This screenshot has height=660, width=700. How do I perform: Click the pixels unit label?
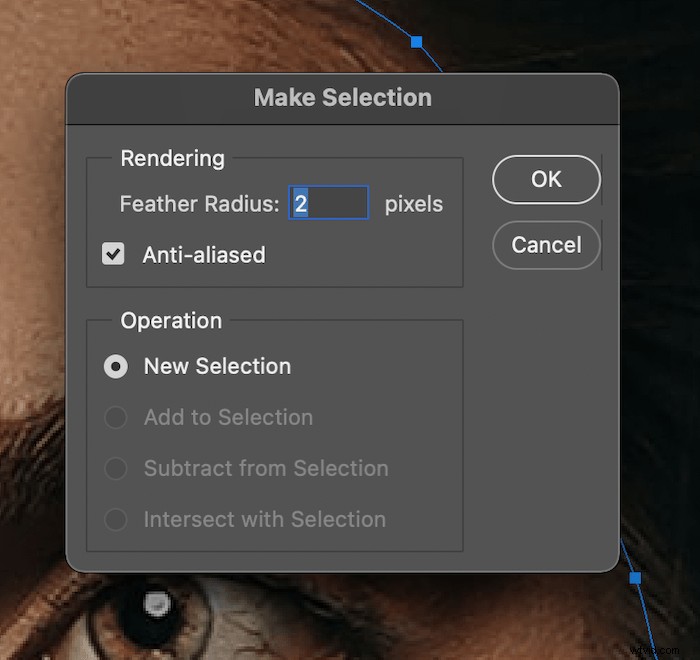tap(414, 205)
